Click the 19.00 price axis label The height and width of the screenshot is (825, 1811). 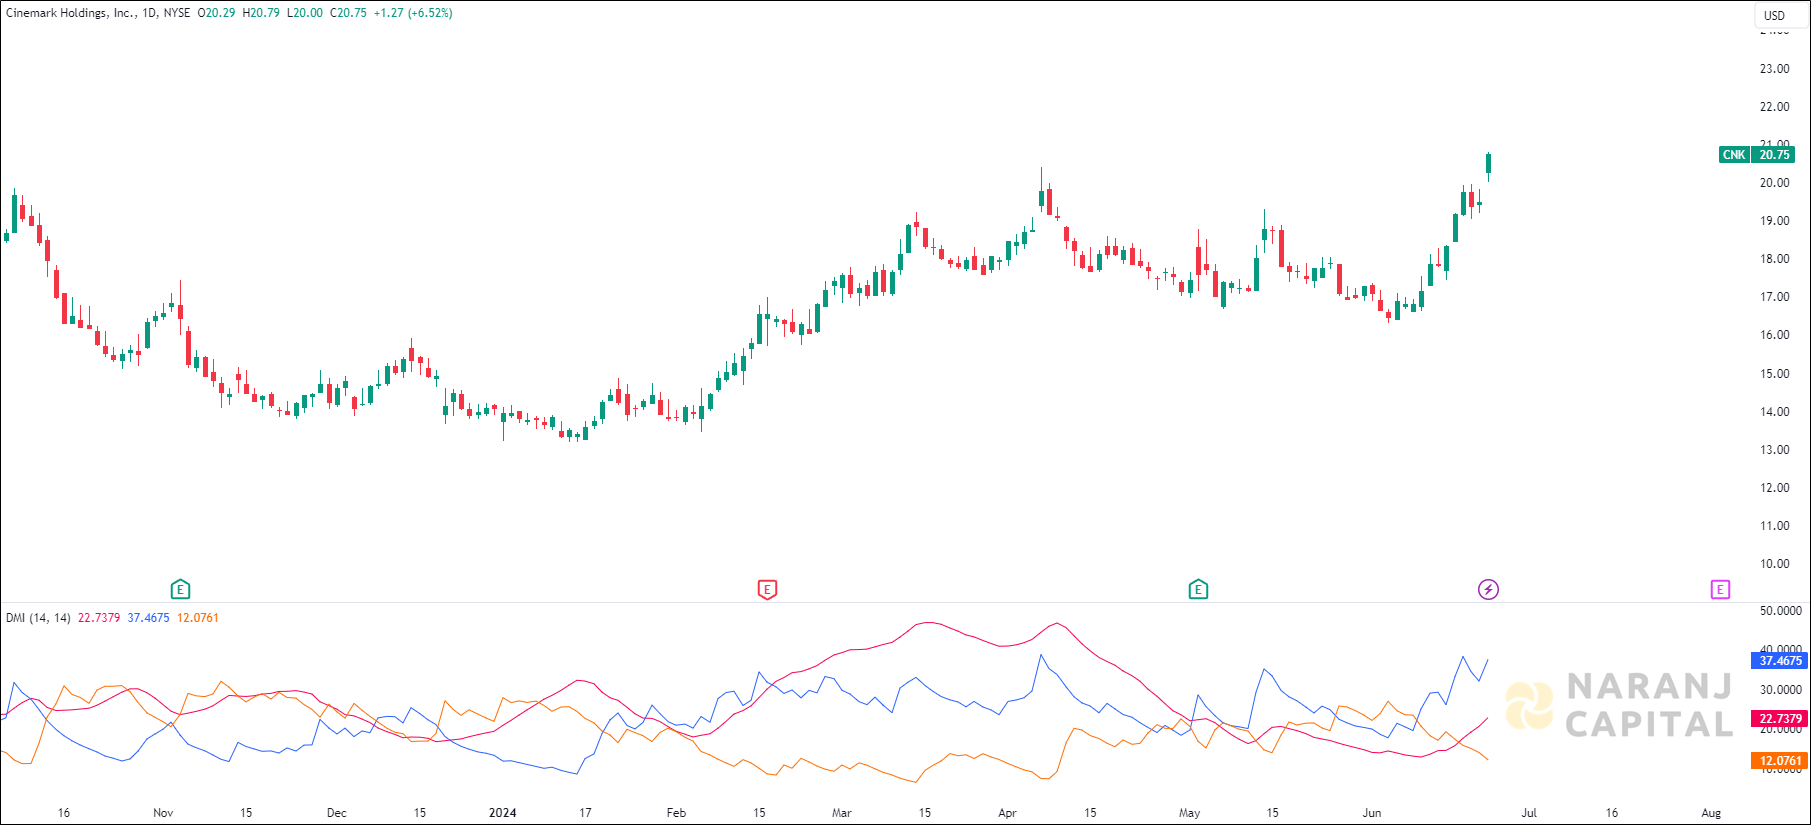pos(1775,221)
